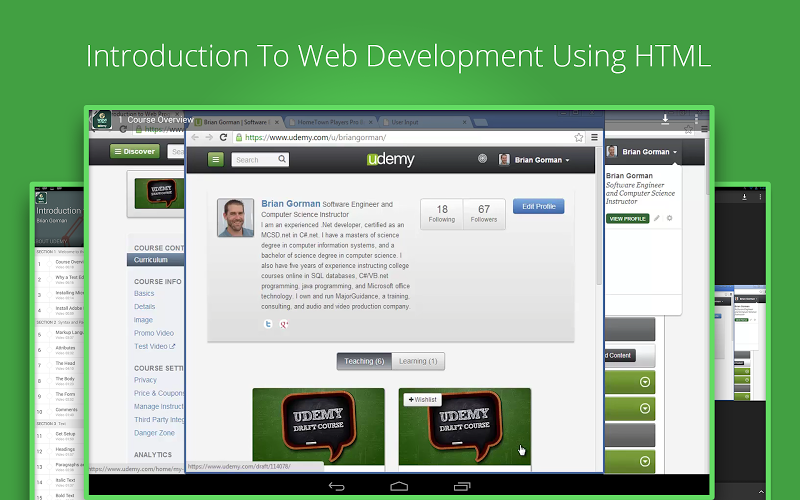Open the Google Plus profile link icon
The width and height of the screenshot is (800, 500).
click(284, 324)
